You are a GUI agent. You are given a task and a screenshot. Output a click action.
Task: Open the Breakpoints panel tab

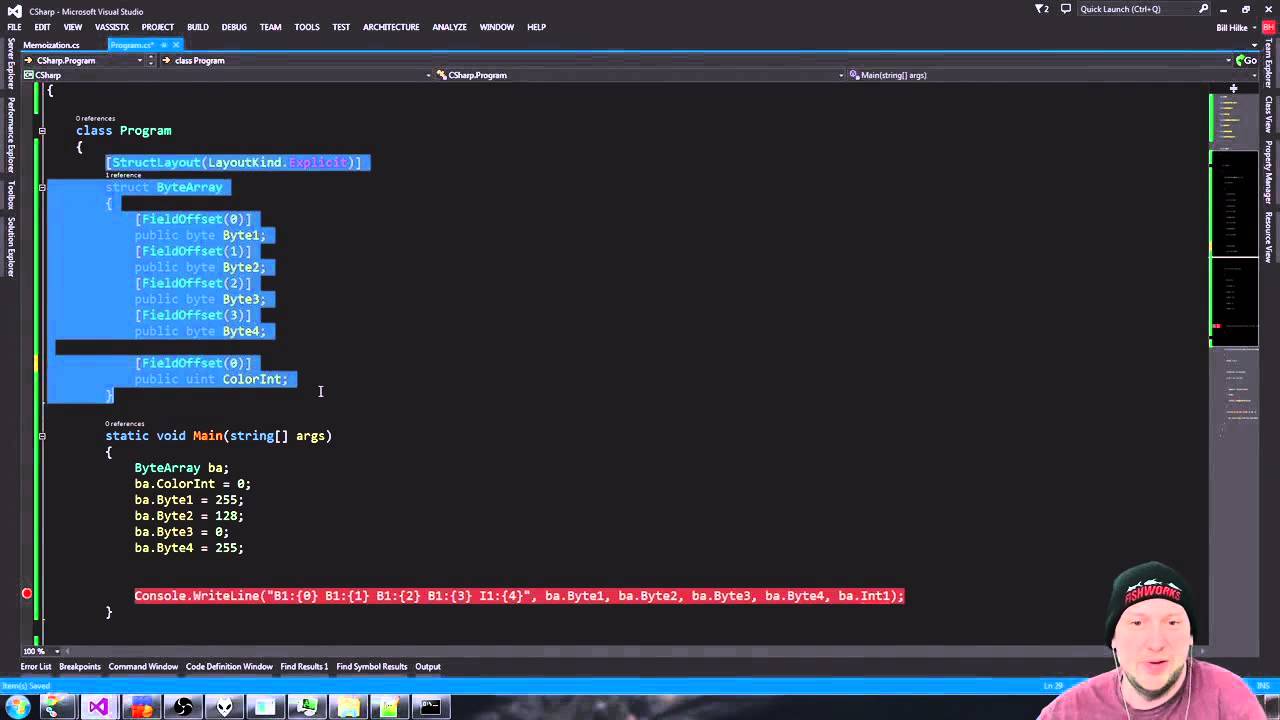(80, 667)
